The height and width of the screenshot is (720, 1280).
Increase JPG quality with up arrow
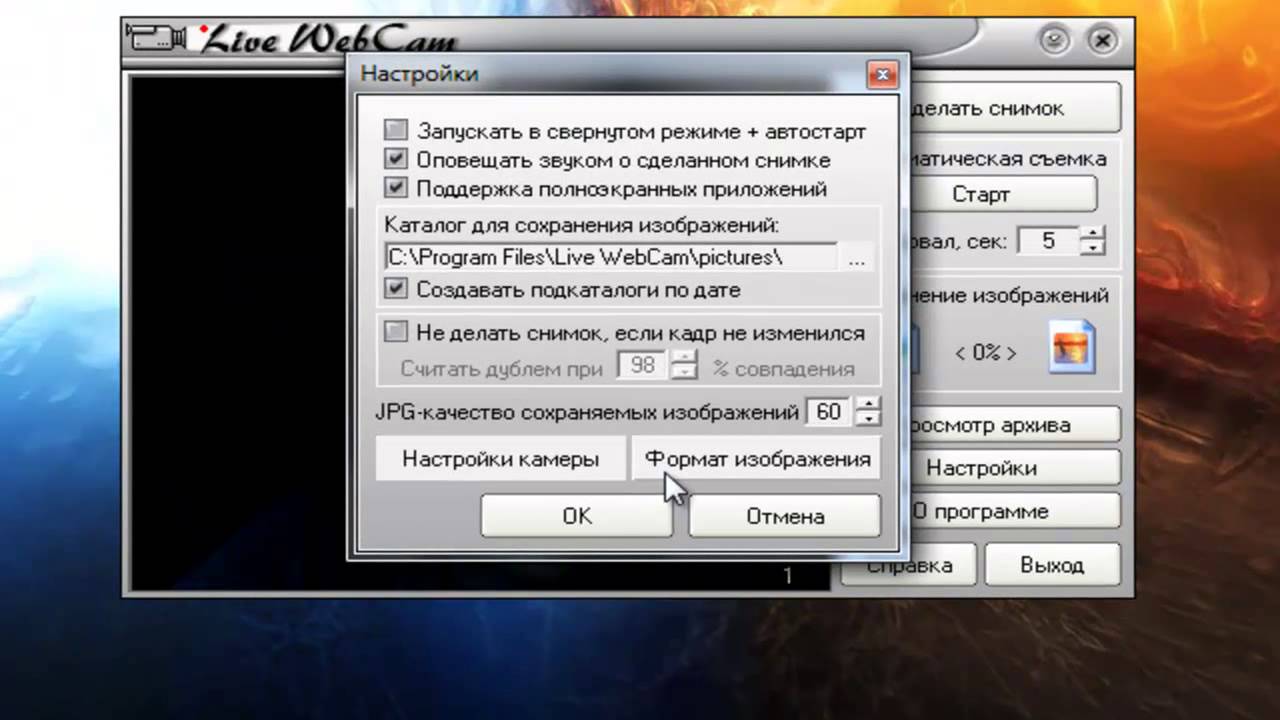tap(869, 404)
